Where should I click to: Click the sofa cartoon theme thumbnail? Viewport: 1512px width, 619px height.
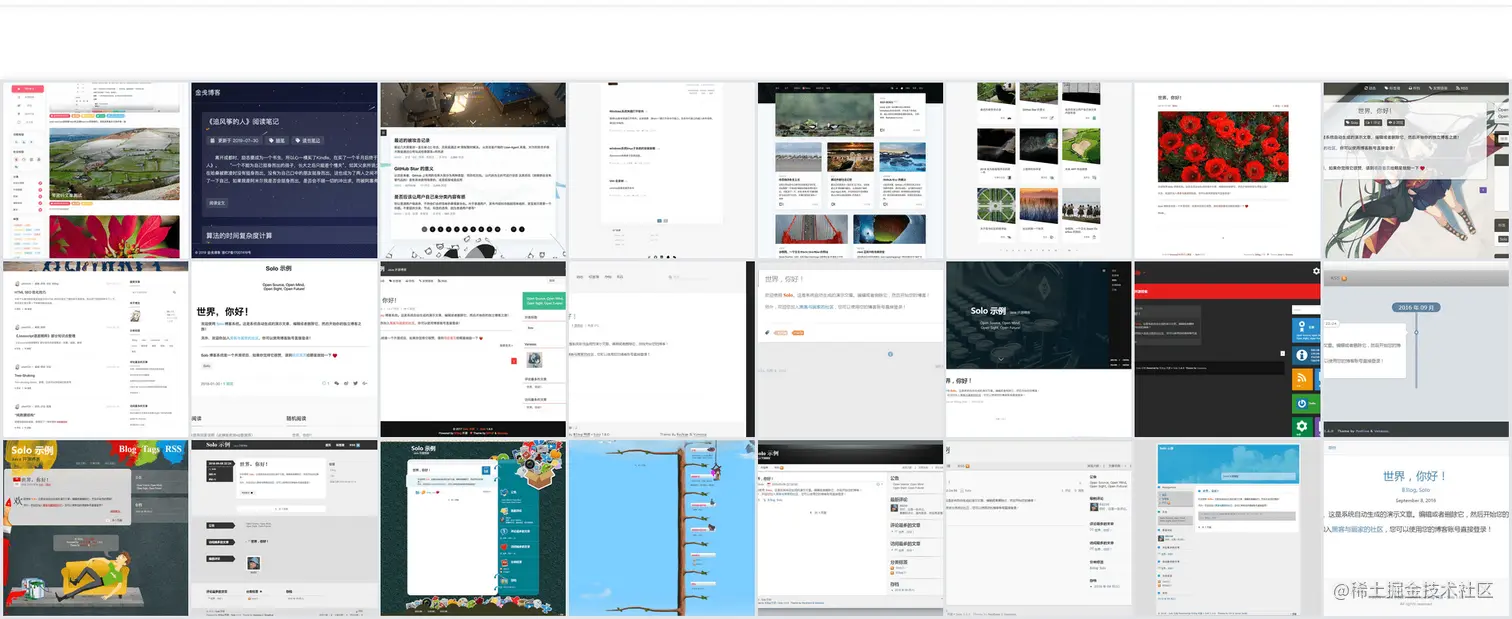point(95,528)
